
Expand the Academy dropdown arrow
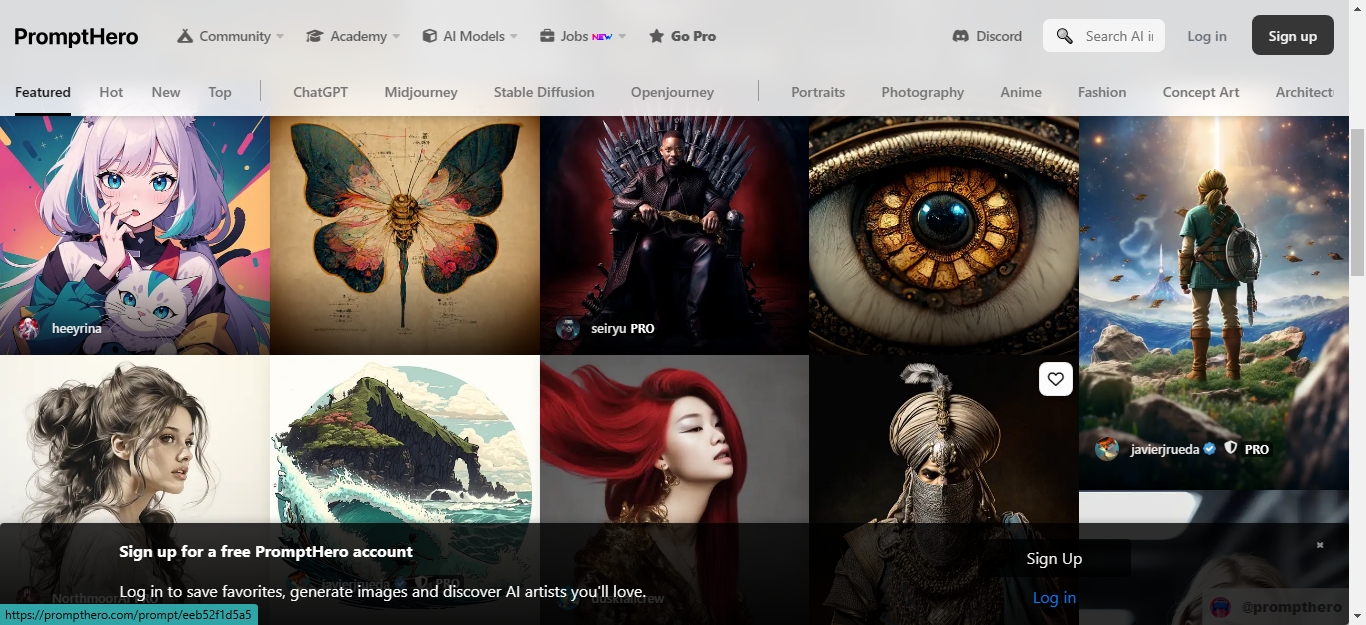point(396,37)
